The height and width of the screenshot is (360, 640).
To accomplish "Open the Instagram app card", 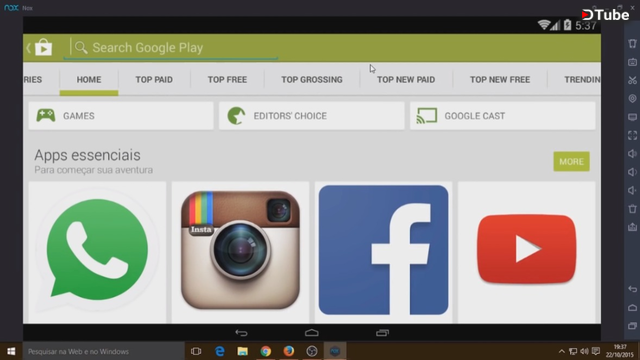I will pyautogui.click(x=240, y=252).
